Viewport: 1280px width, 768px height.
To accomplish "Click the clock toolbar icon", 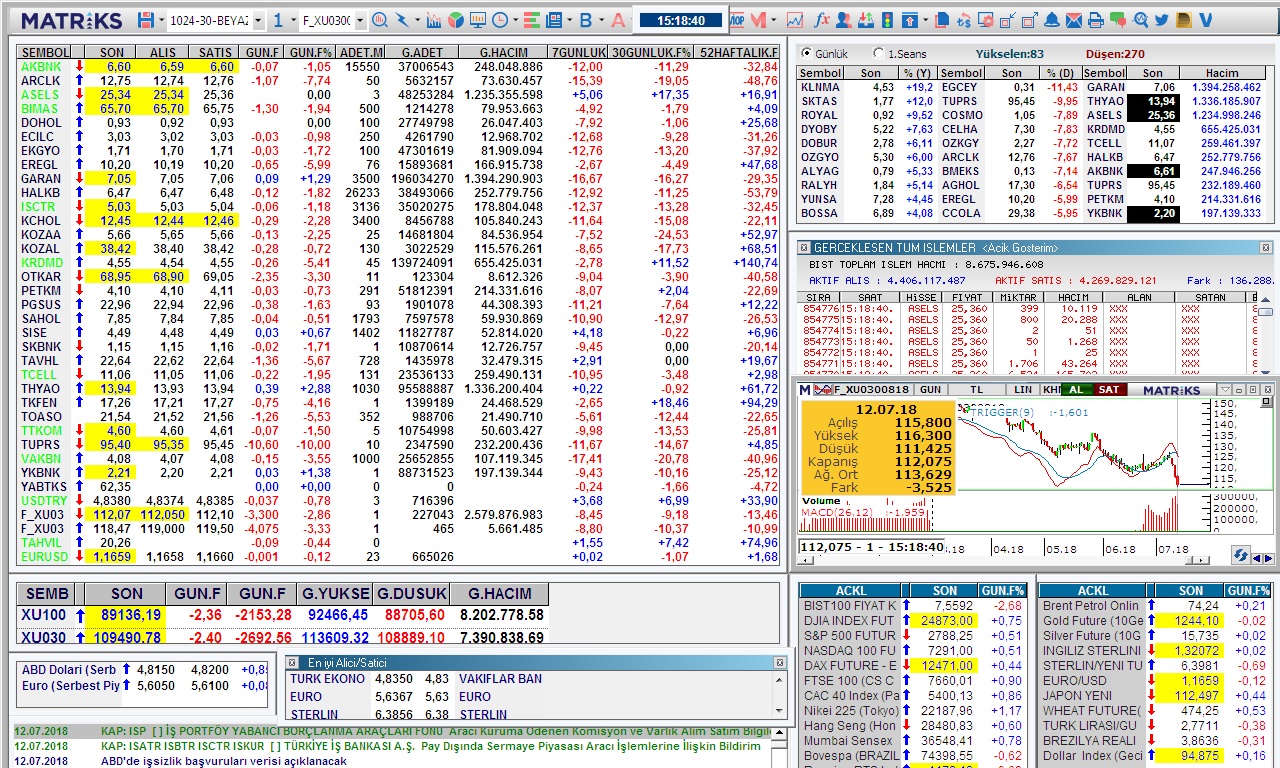I will [x=499, y=20].
